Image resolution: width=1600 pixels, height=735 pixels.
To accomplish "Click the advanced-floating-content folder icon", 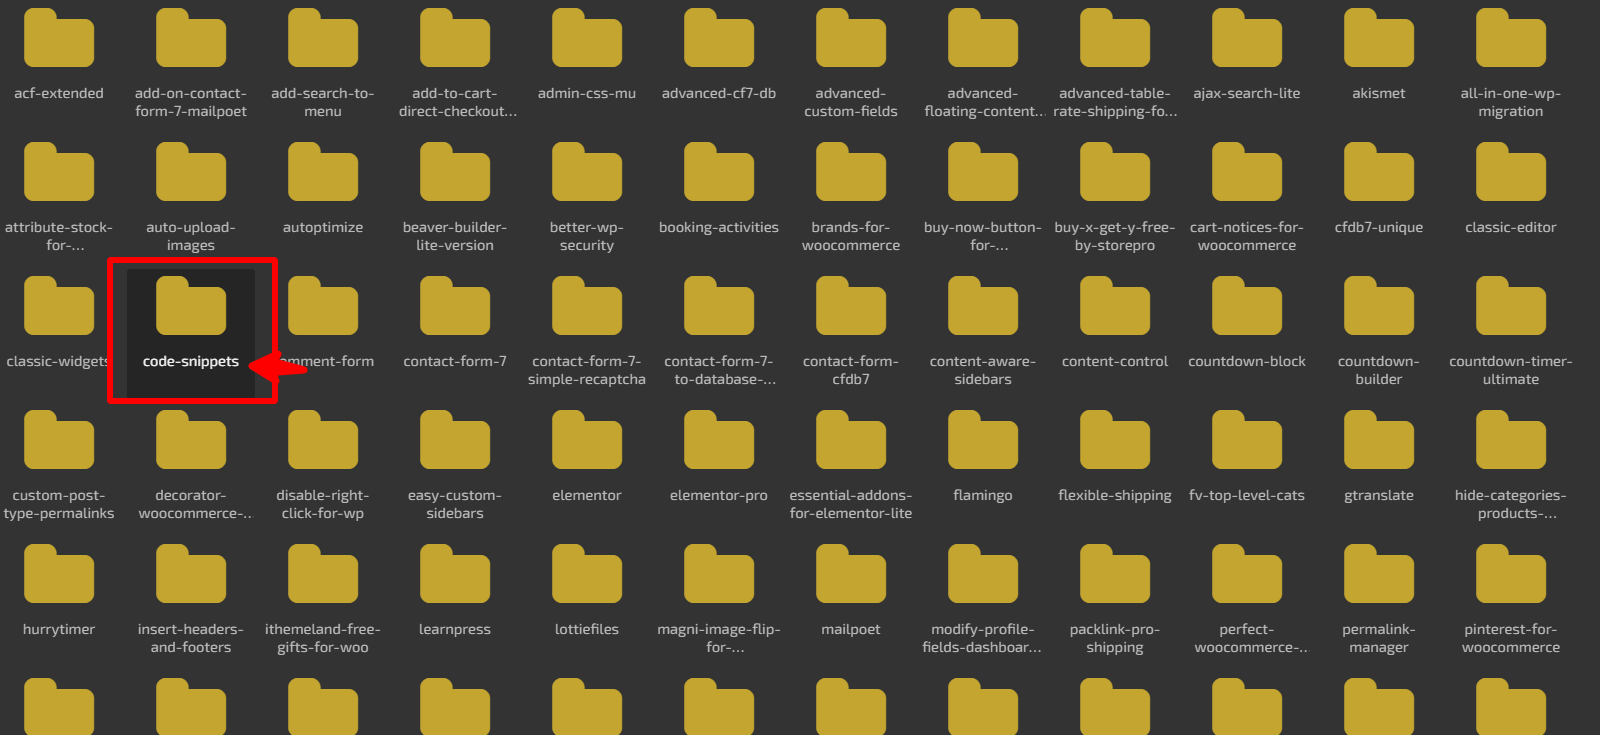I will 983,38.
